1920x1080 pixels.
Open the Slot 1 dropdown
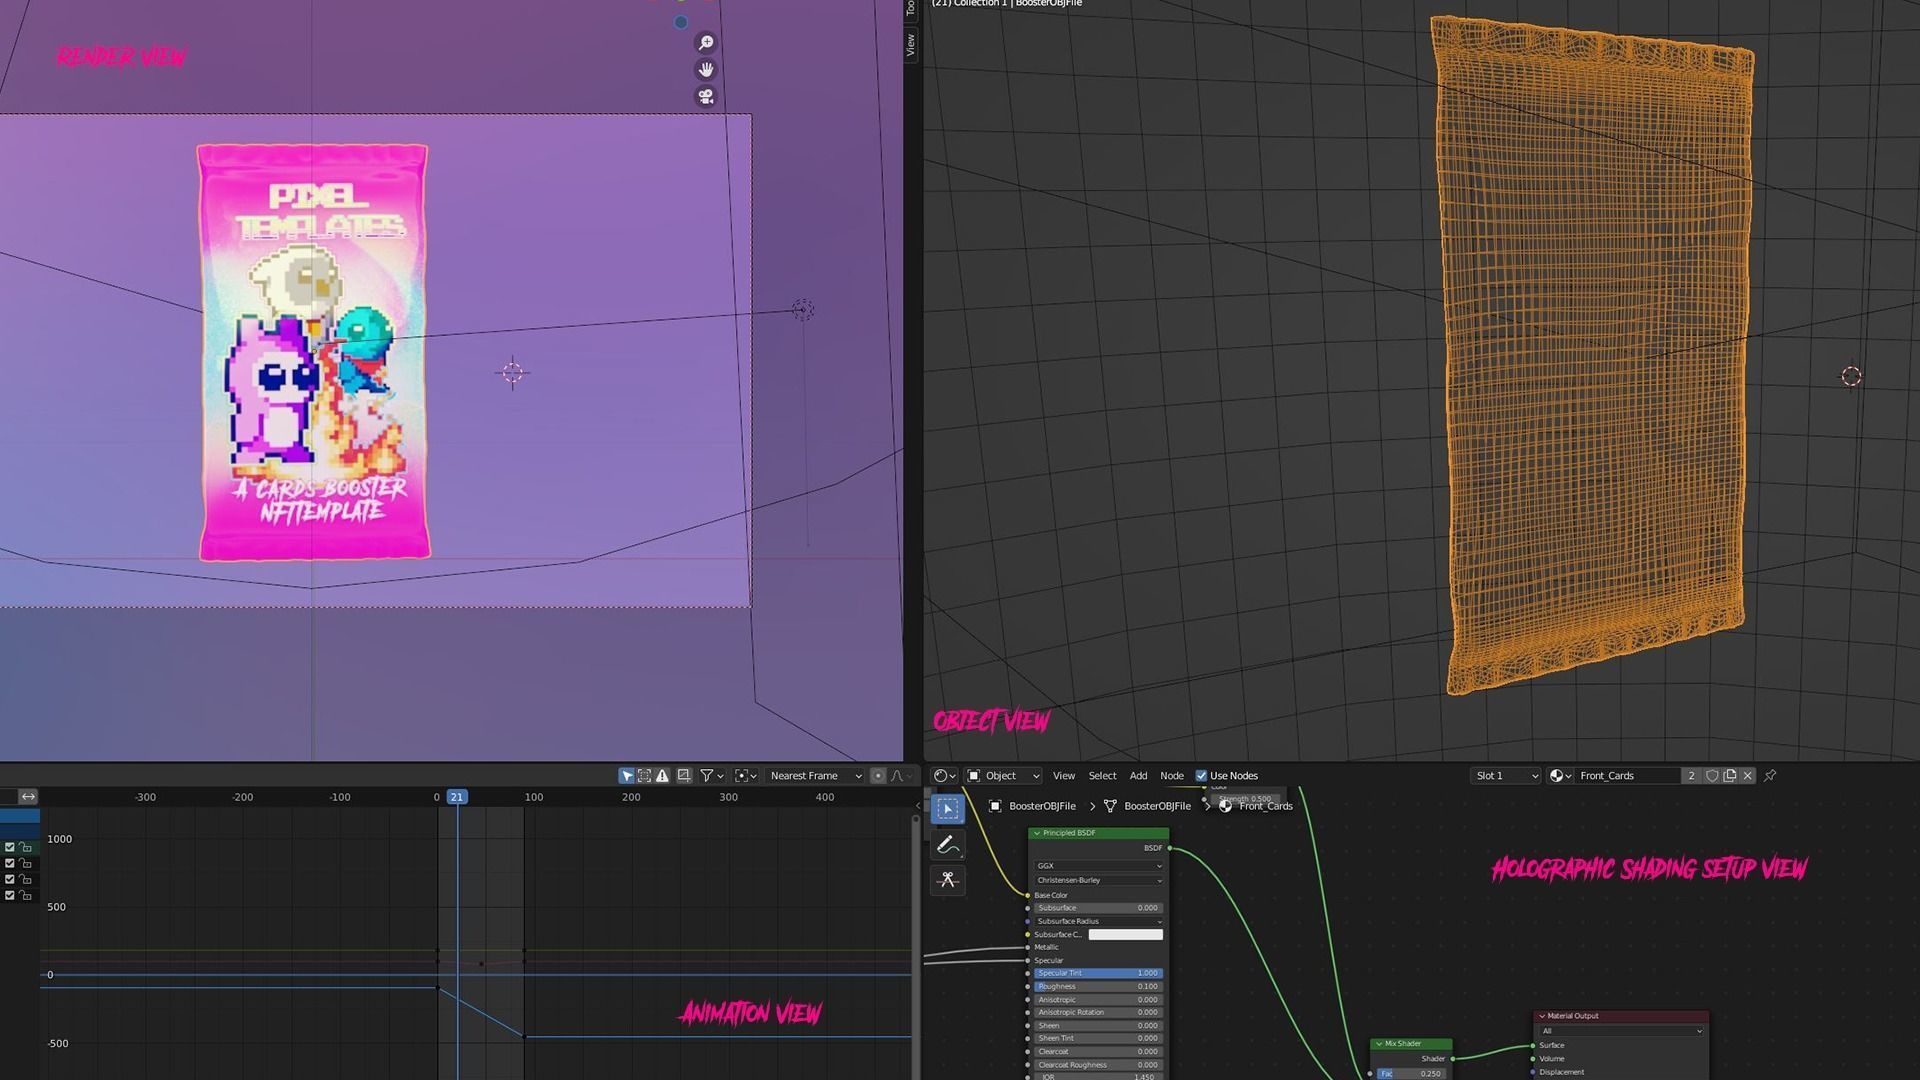pyautogui.click(x=1506, y=776)
